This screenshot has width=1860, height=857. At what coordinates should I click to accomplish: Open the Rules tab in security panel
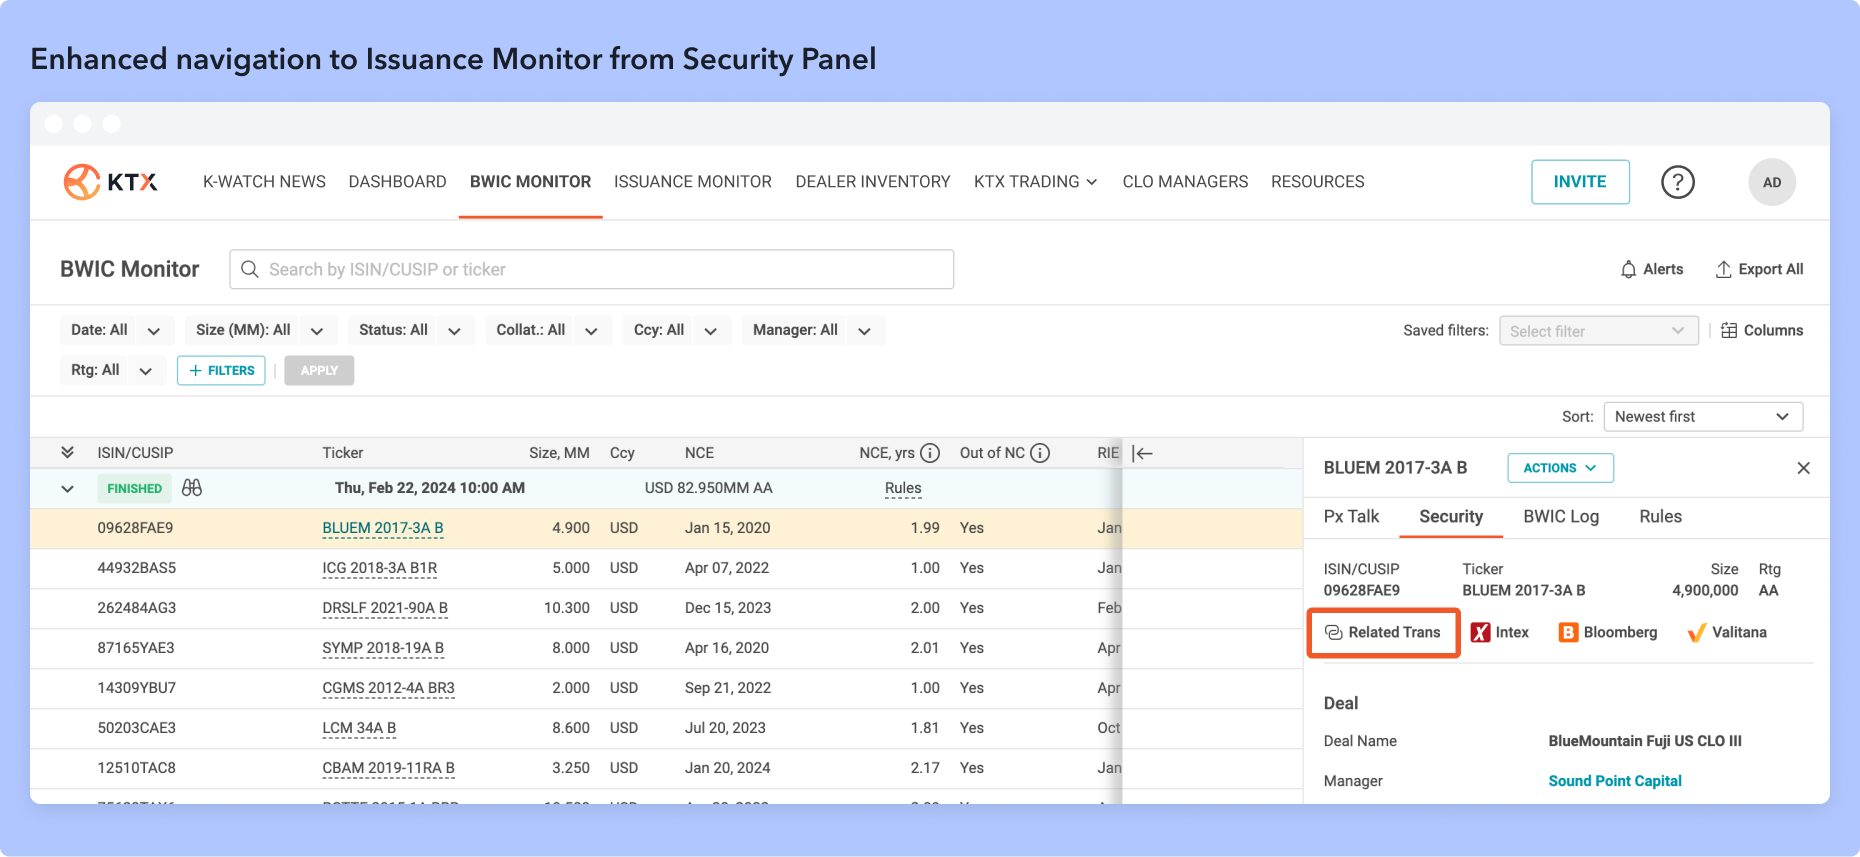[x=1660, y=516]
